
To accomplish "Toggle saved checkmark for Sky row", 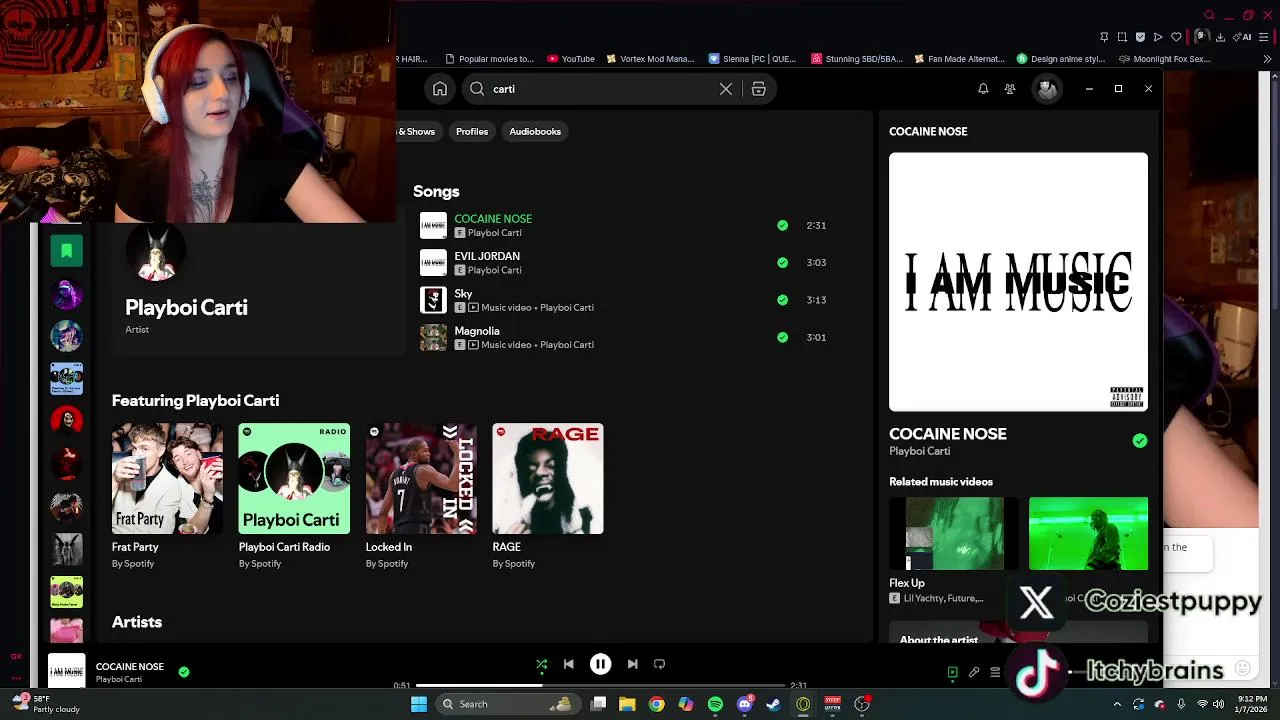I will pos(782,299).
